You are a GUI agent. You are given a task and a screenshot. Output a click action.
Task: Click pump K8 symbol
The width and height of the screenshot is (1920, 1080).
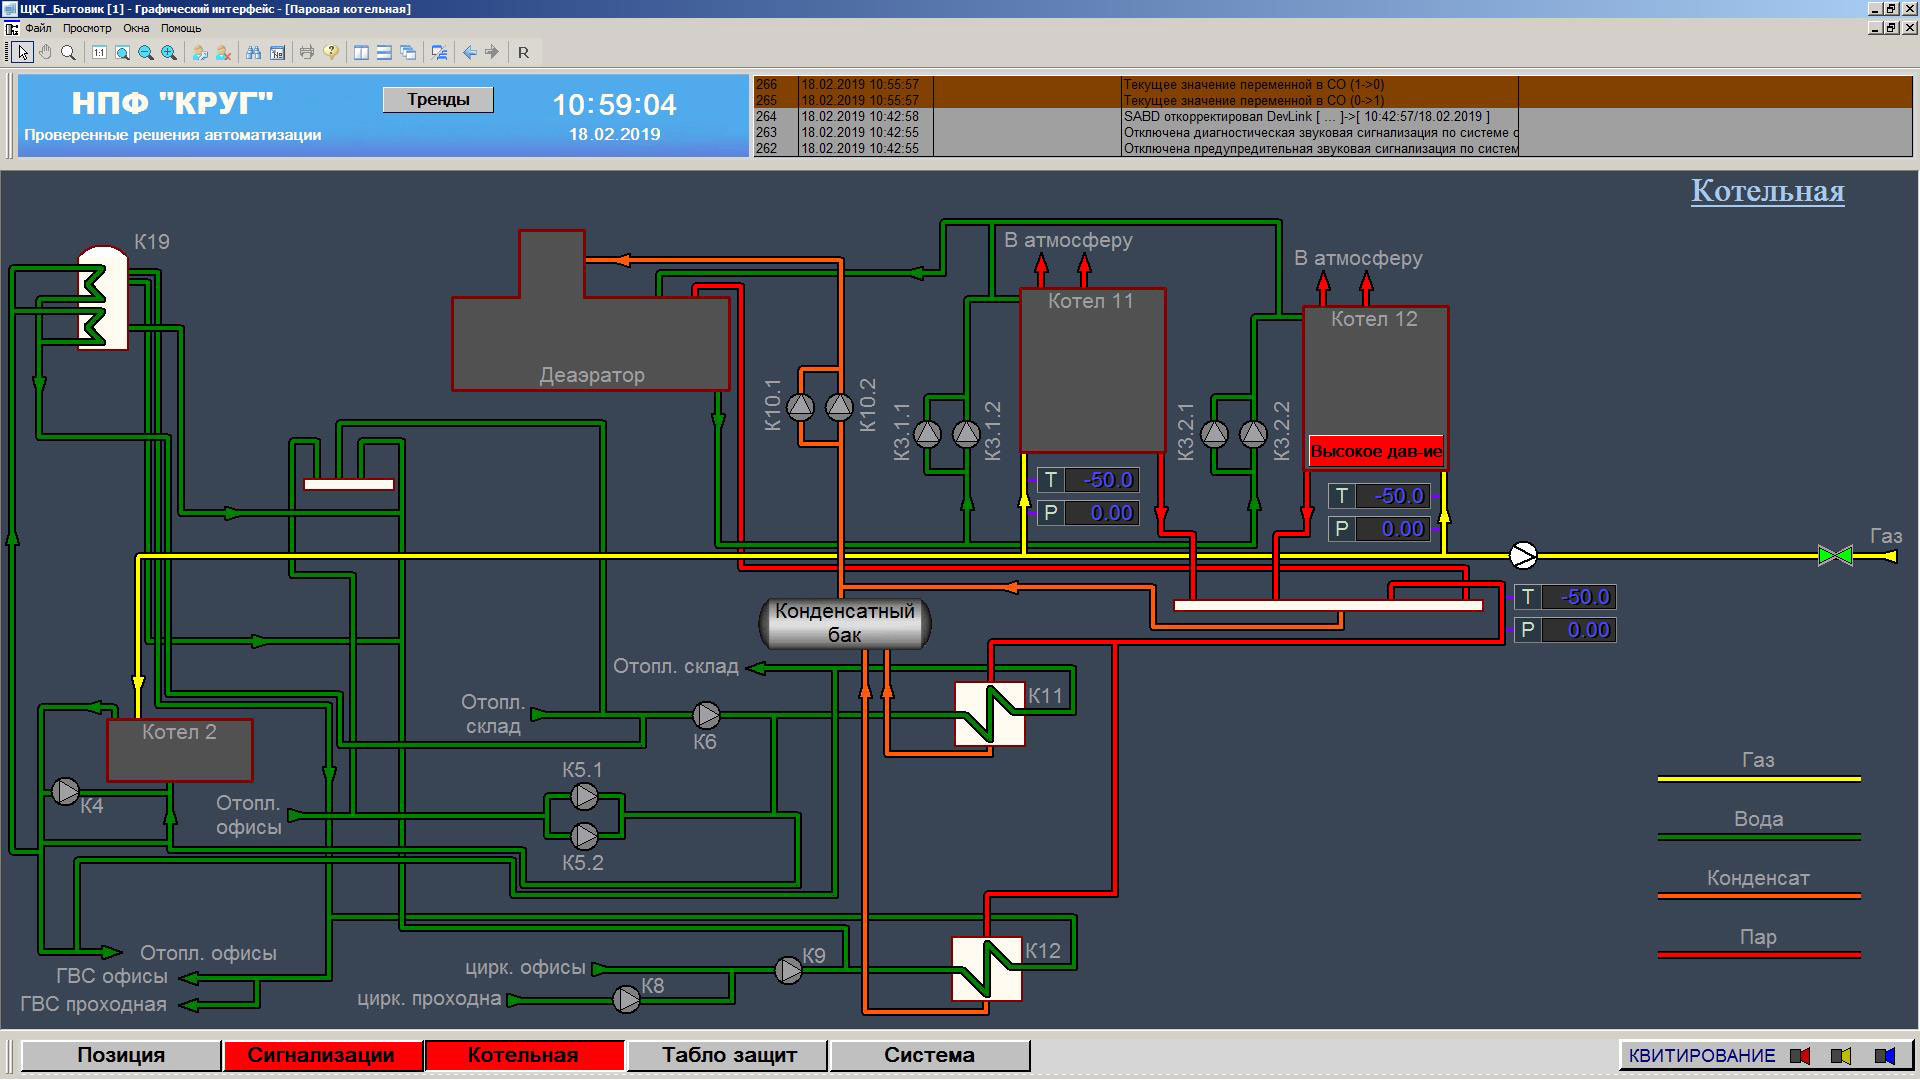click(x=627, y=999)
